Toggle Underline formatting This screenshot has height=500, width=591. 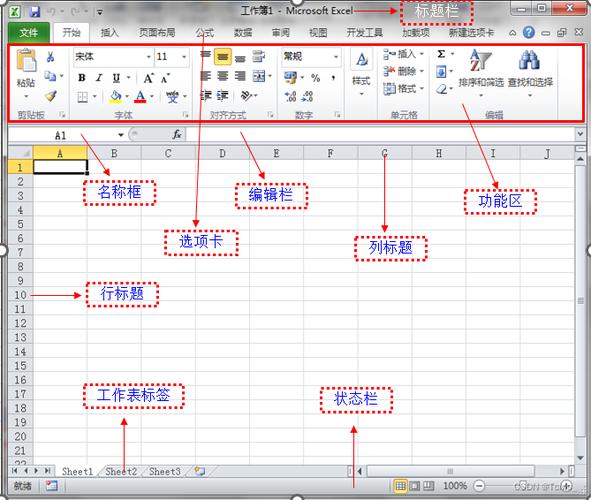tap(116, 78)
